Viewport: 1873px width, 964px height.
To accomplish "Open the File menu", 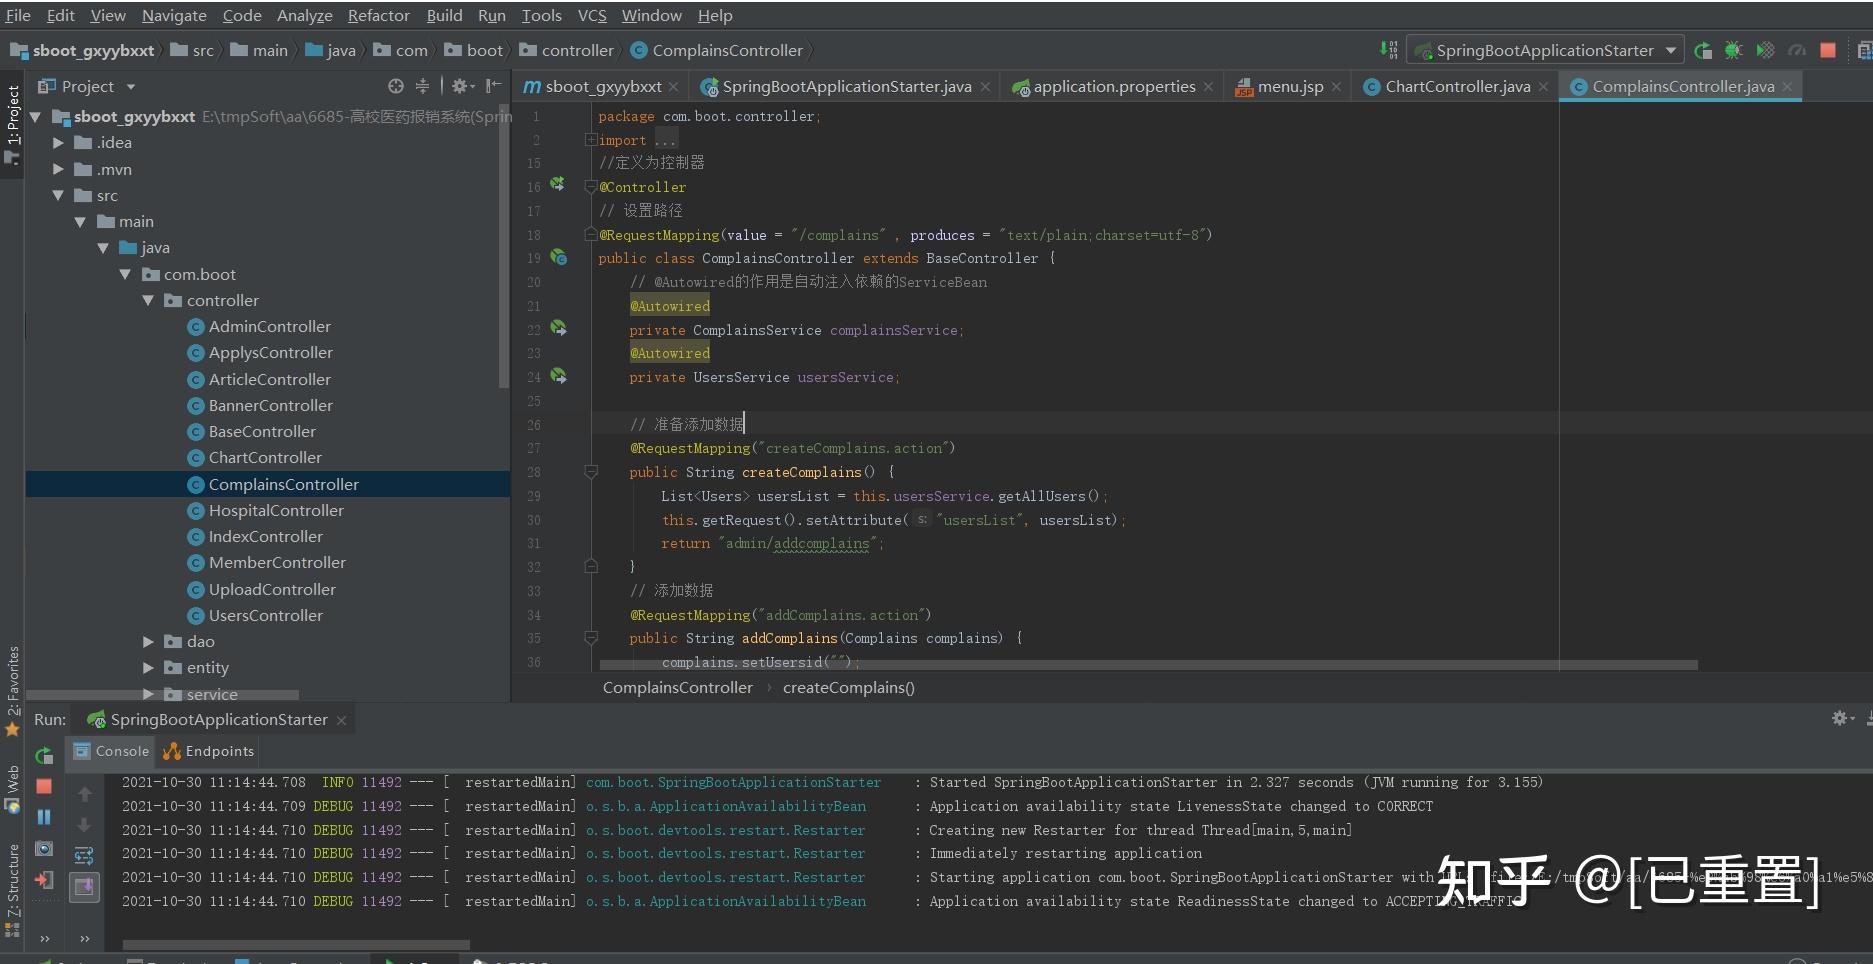I will pyautogui.click(x=18, y=15).
